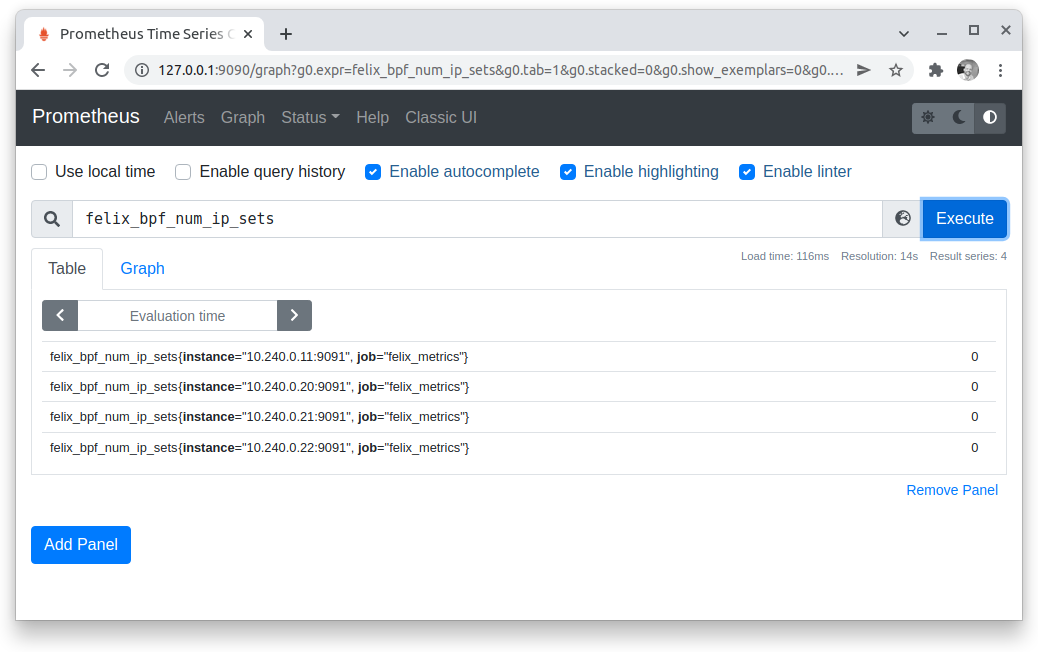
Task: Select result row for instance 10.240.0.20:9091
Action: (519, 387)
